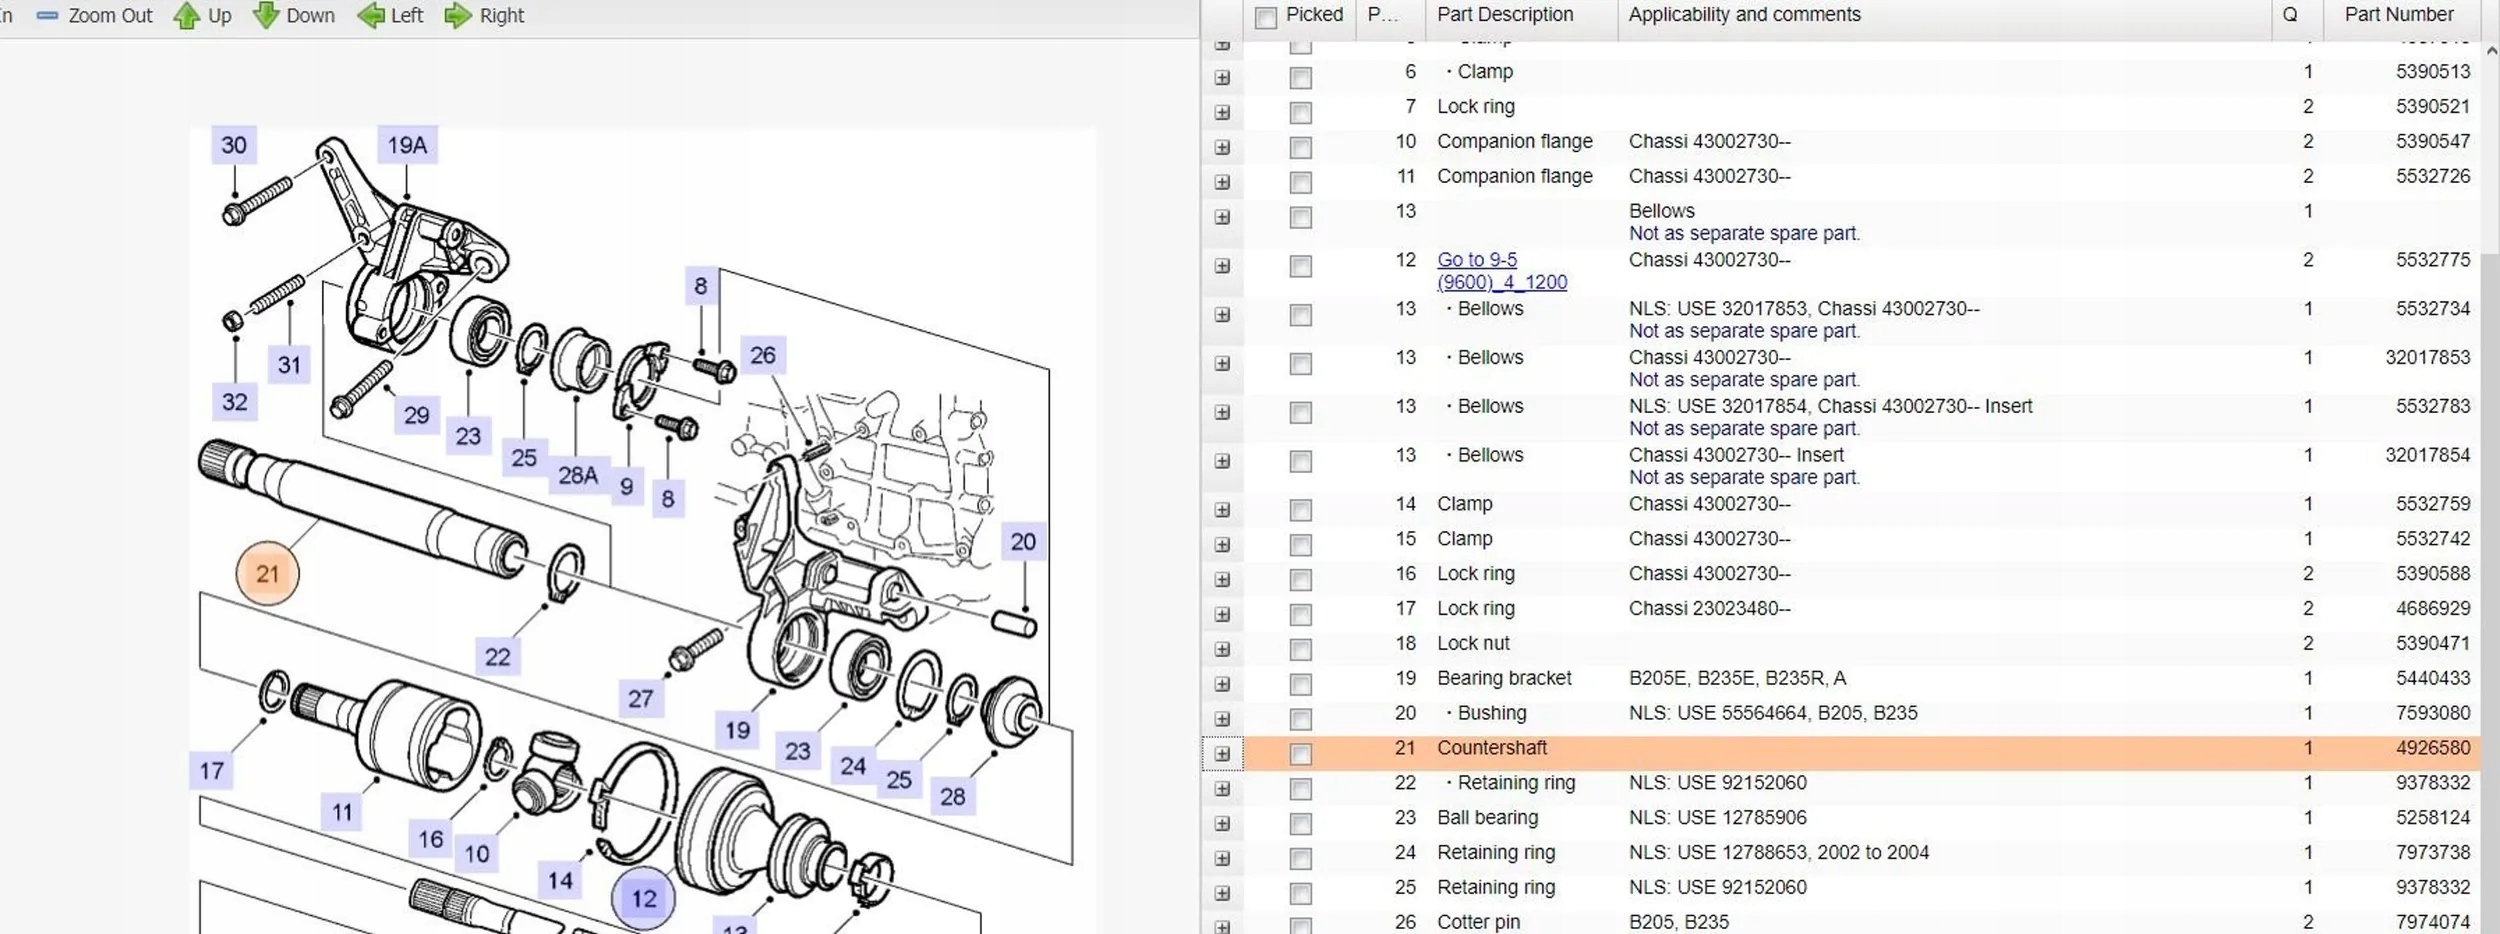Click callout 19A for the bearing bracket
Image resolution: width=2500 pixels, height=934 pixels.
[407, 145]
